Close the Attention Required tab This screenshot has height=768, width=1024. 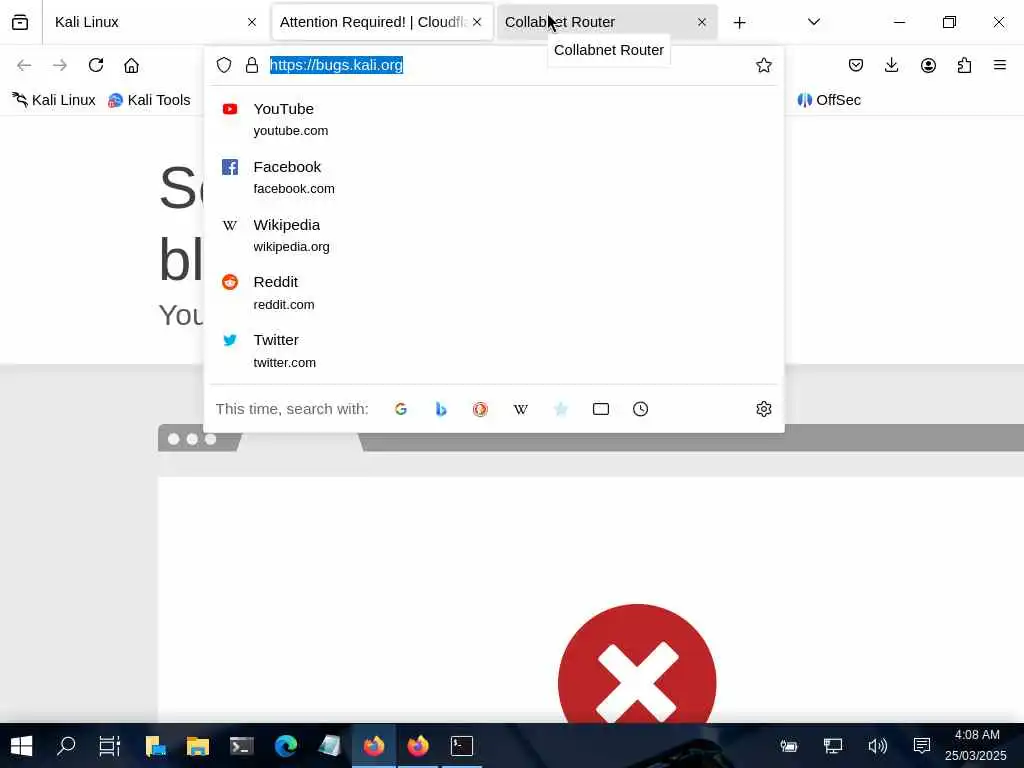(477, 22)
